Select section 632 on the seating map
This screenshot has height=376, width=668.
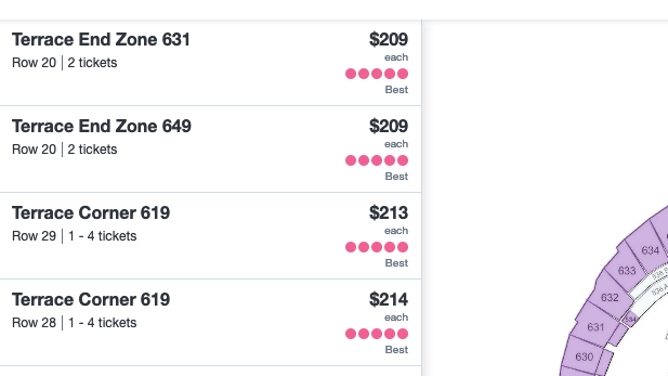[x=609, y=297]
